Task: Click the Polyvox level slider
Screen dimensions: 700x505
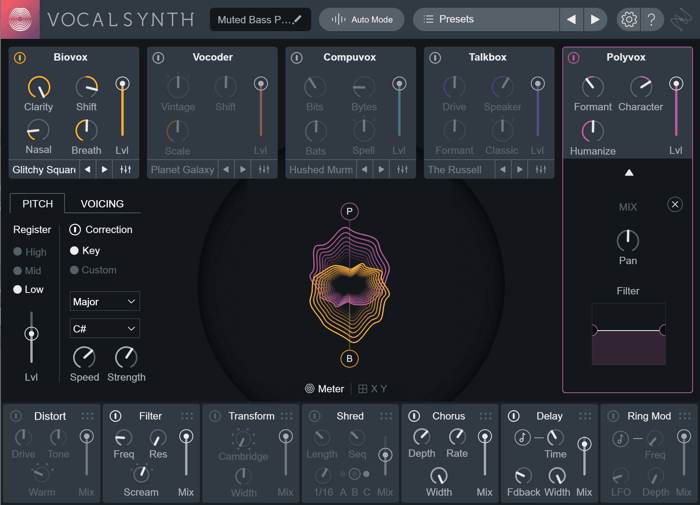Action: click(676, 108)
